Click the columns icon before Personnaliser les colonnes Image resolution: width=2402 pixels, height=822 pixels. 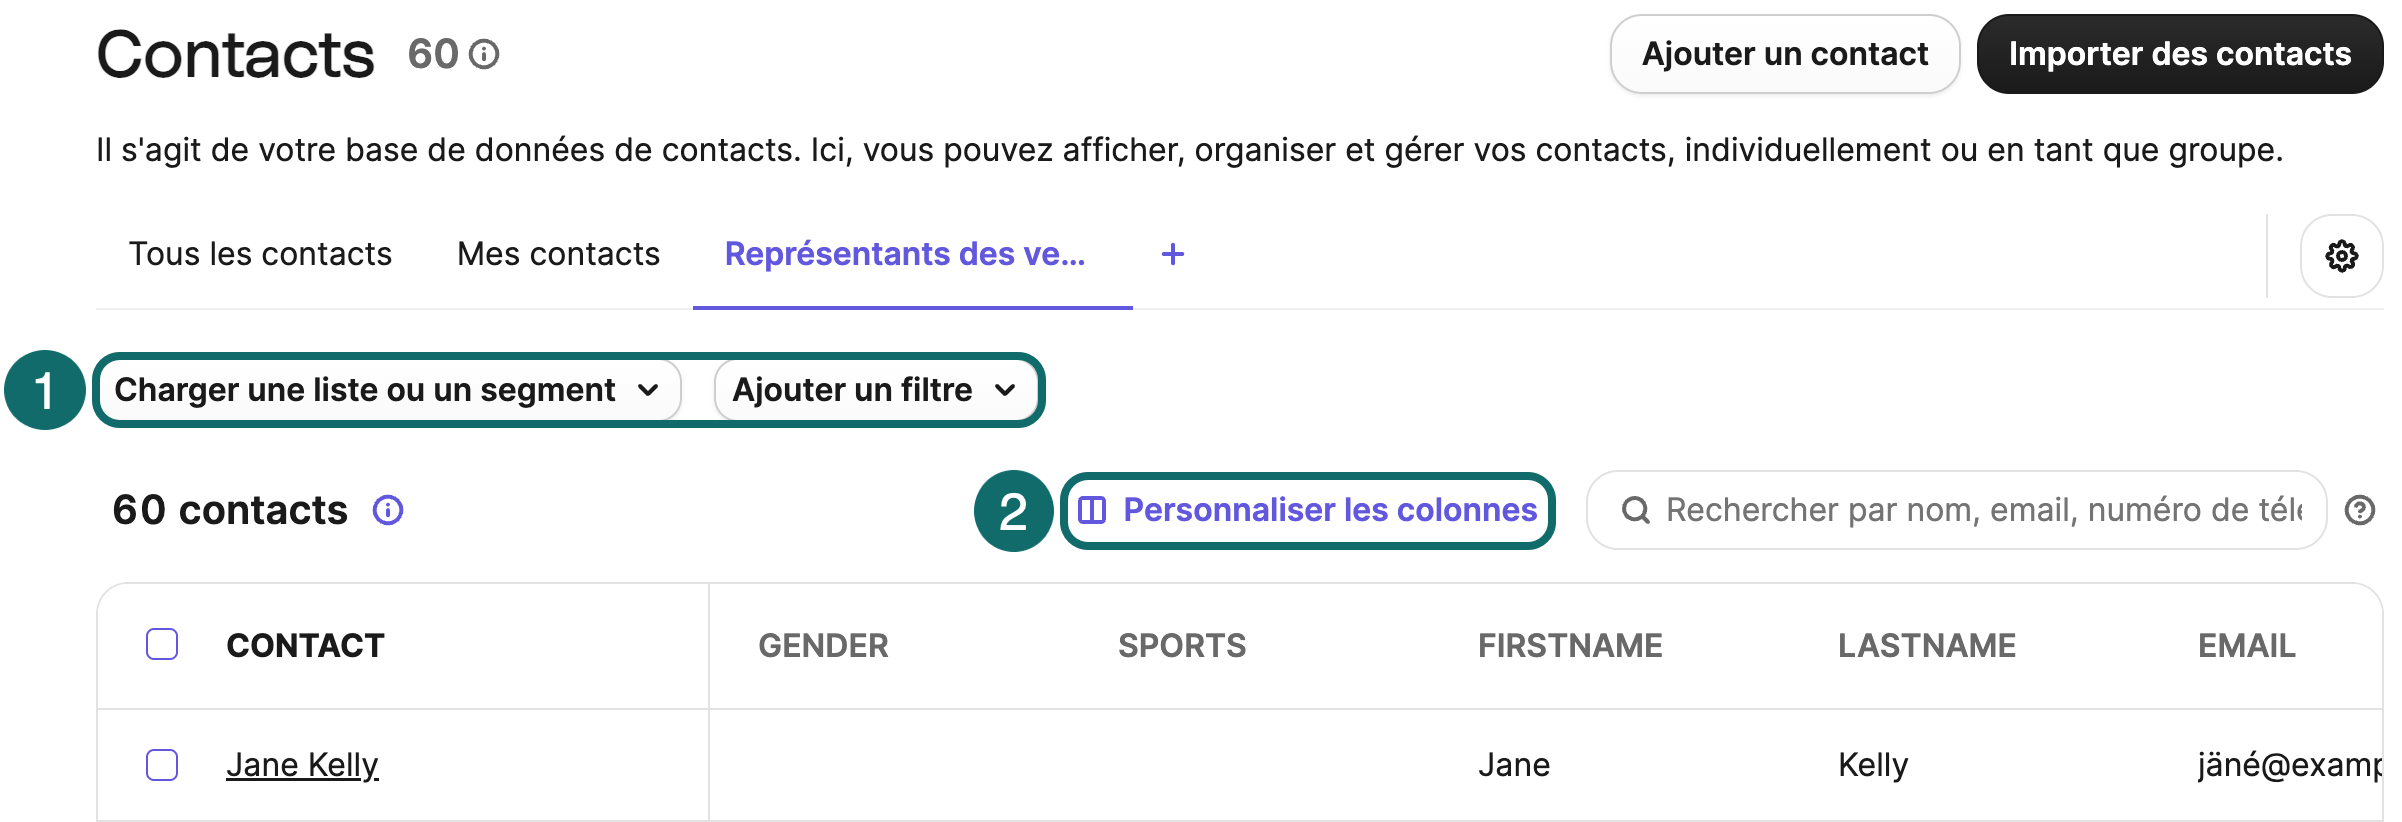(1095, 509)
